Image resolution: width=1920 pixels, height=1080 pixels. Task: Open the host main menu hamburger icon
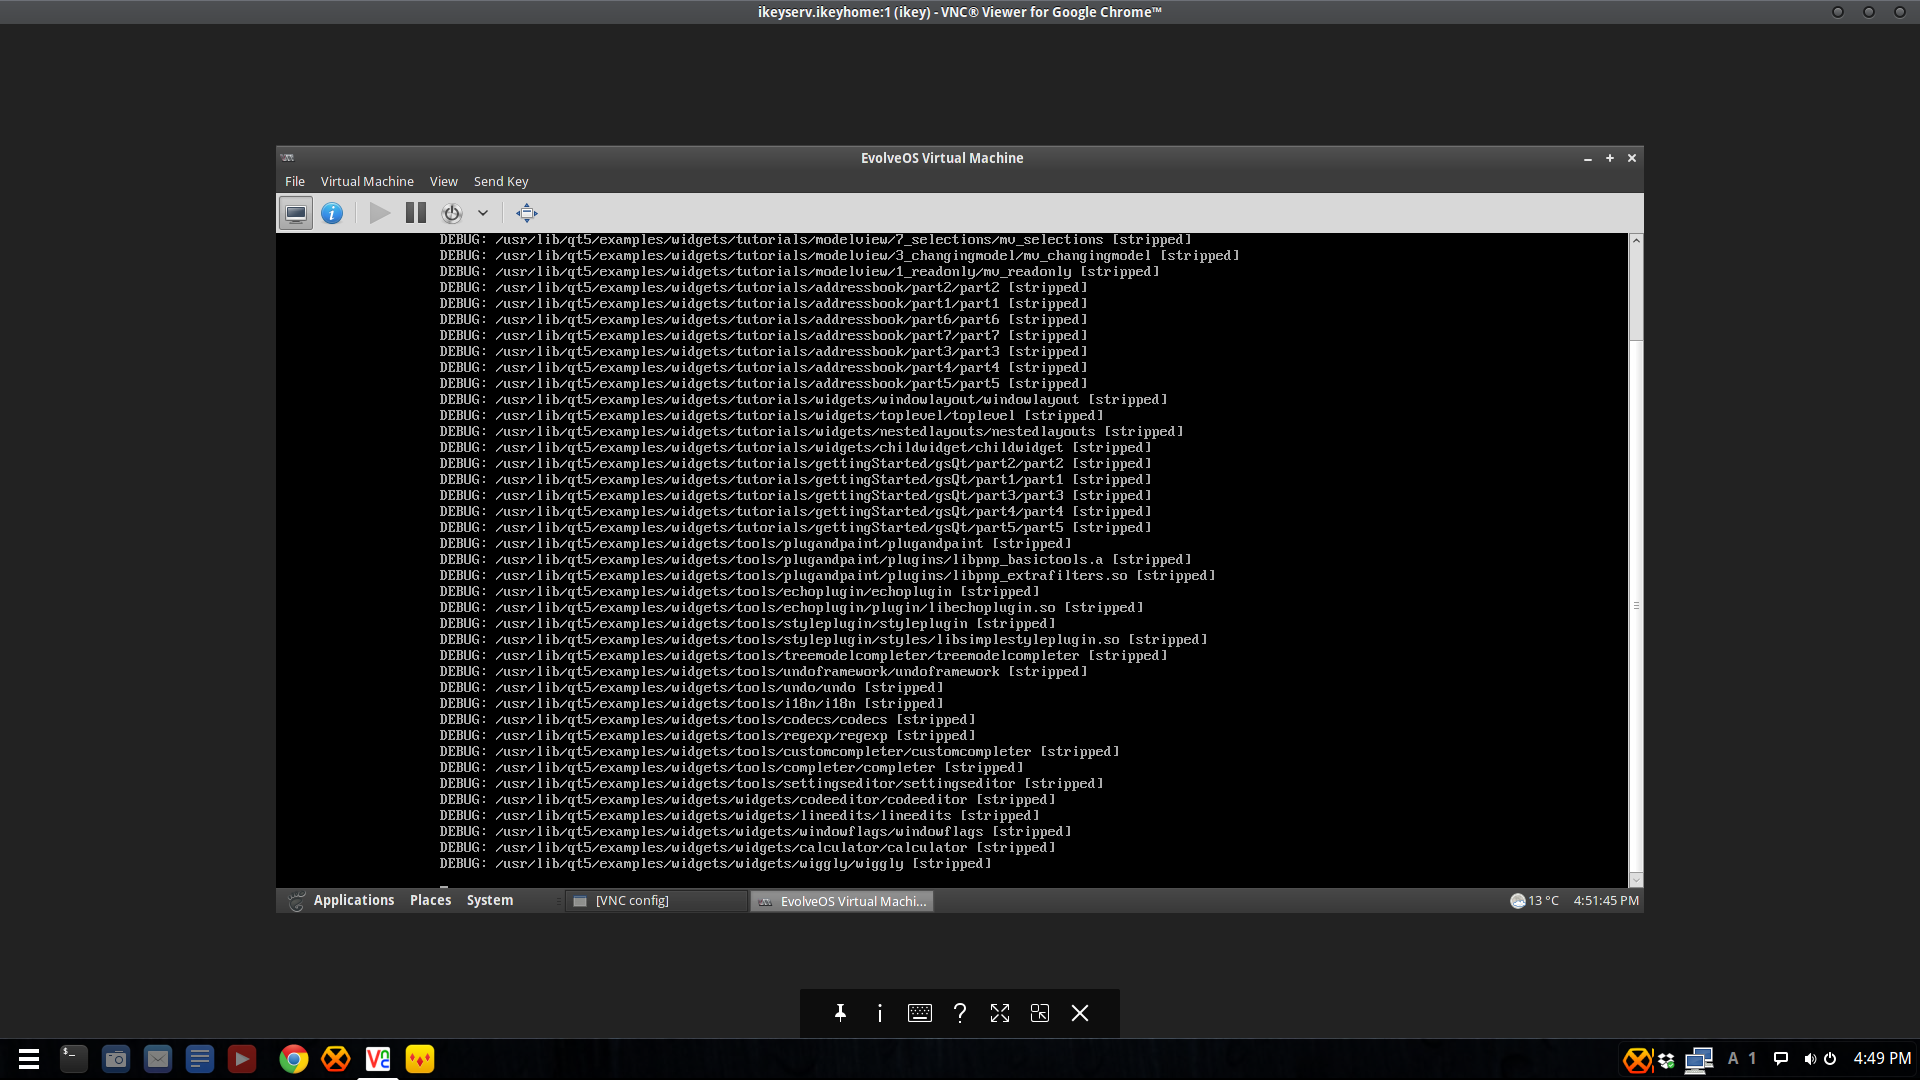29,1059
